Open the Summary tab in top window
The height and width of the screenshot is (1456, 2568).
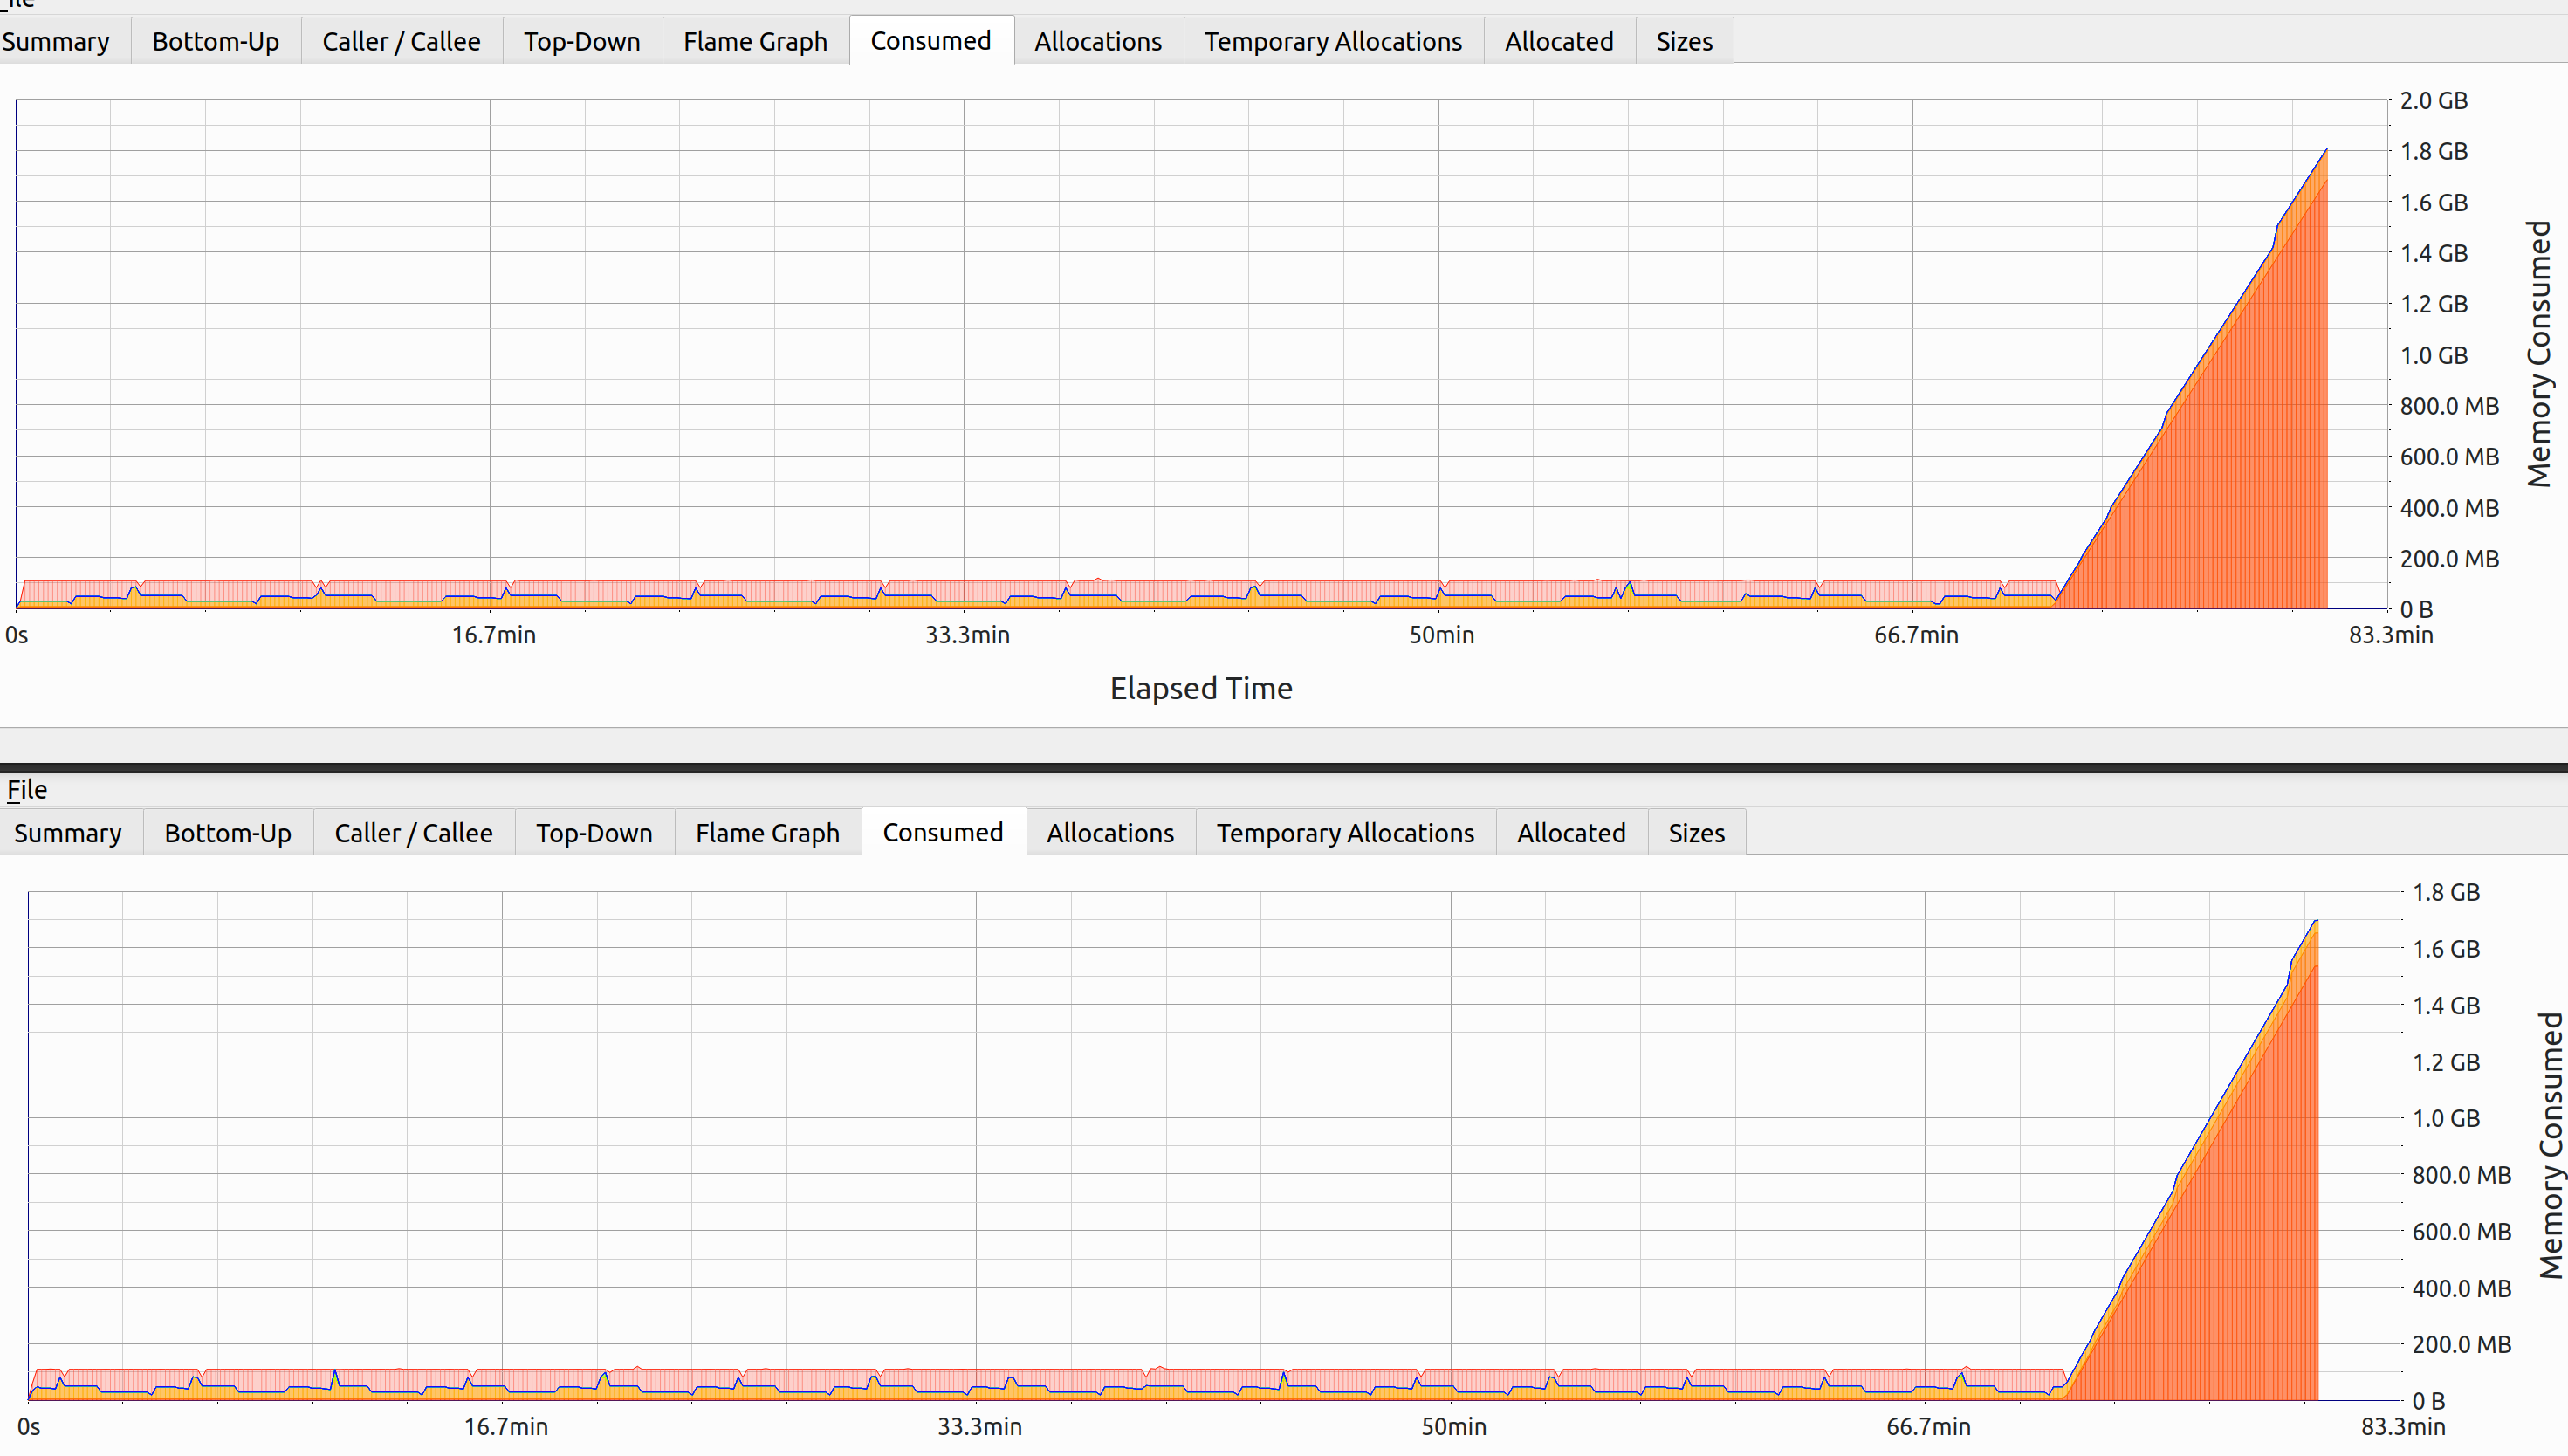56,42
